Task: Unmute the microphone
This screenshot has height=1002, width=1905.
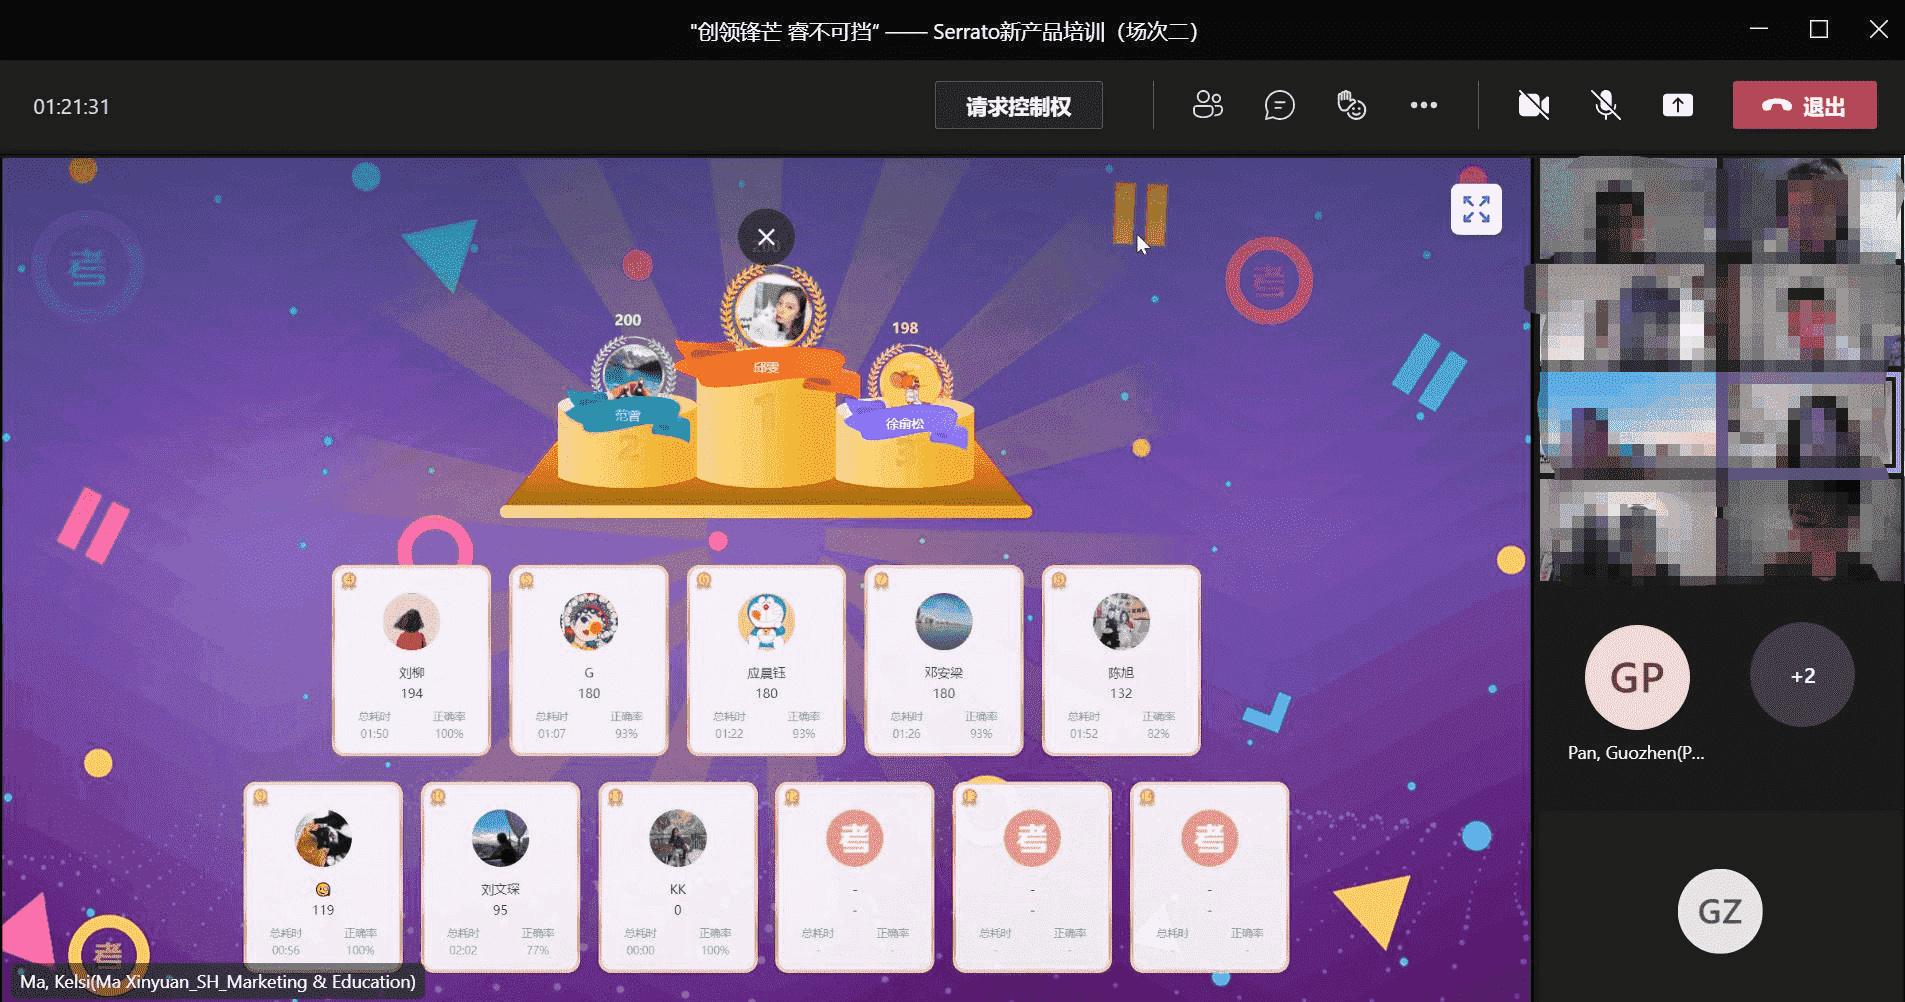Action: 1605,105
